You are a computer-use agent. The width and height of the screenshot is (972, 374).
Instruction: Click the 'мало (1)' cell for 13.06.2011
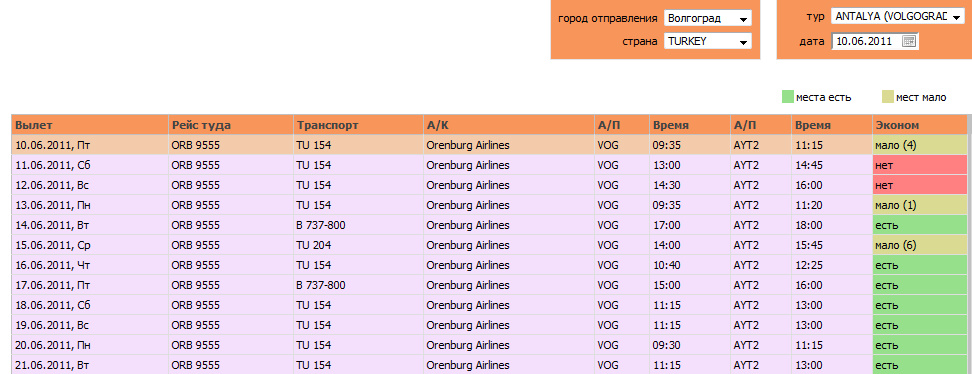point(919,205)
